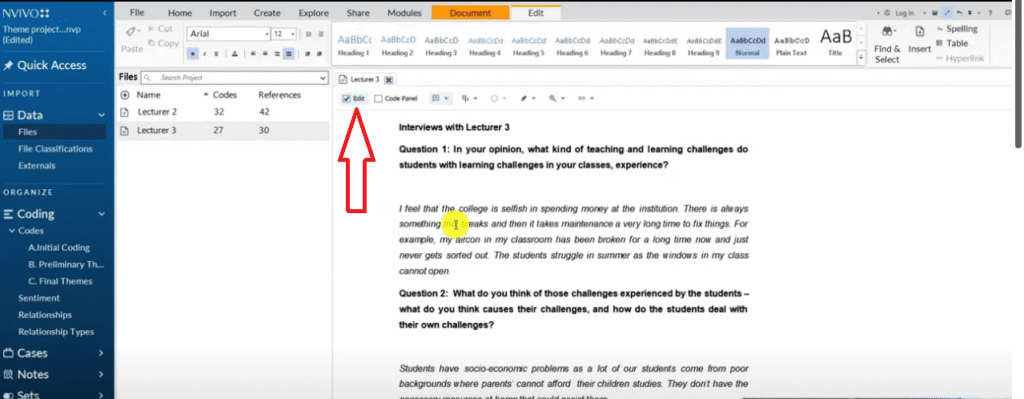The width and height of the screenshot is (1024, 399).
Task: Switch to the Import tab
Action: coord(223,12)
